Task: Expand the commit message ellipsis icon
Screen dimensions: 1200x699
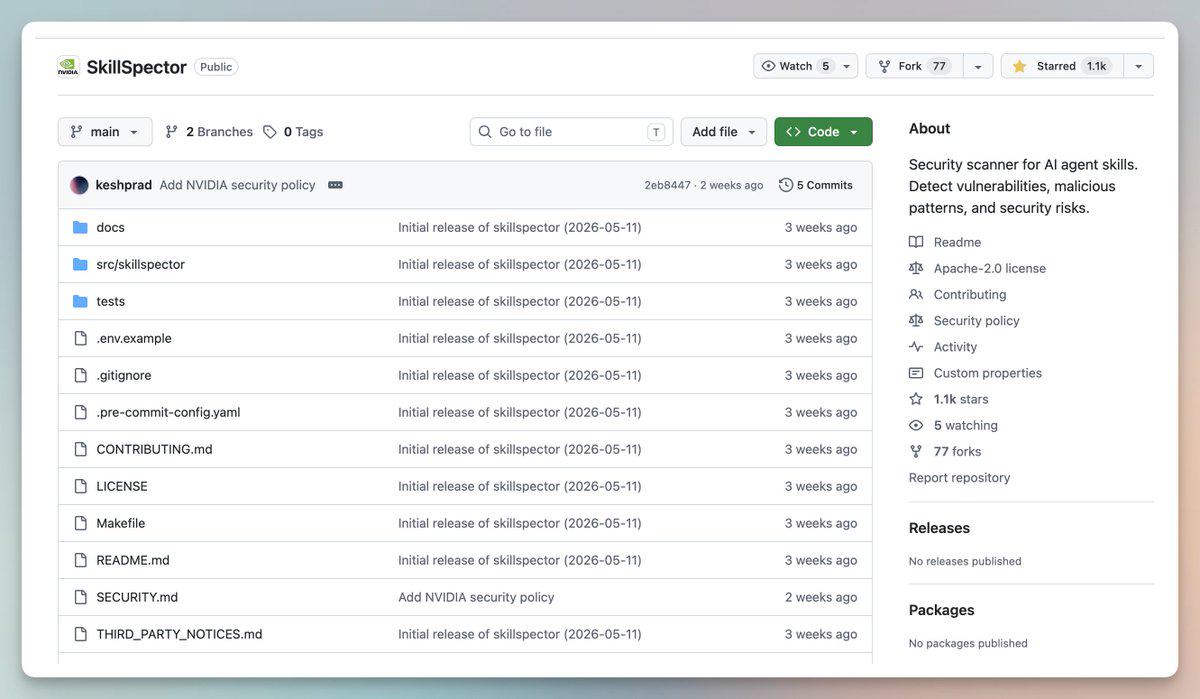Action: click(x=335, y=185)
